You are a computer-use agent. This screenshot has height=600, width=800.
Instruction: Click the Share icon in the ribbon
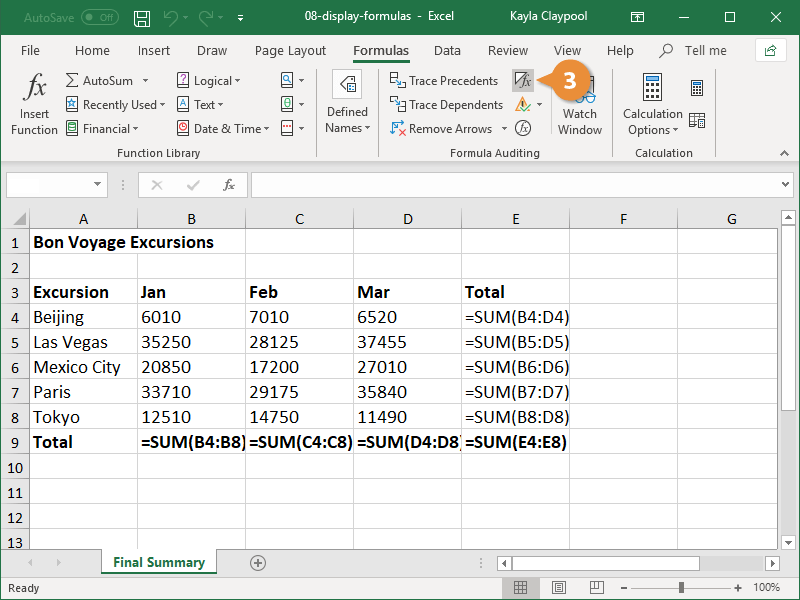tap(770, 51)
